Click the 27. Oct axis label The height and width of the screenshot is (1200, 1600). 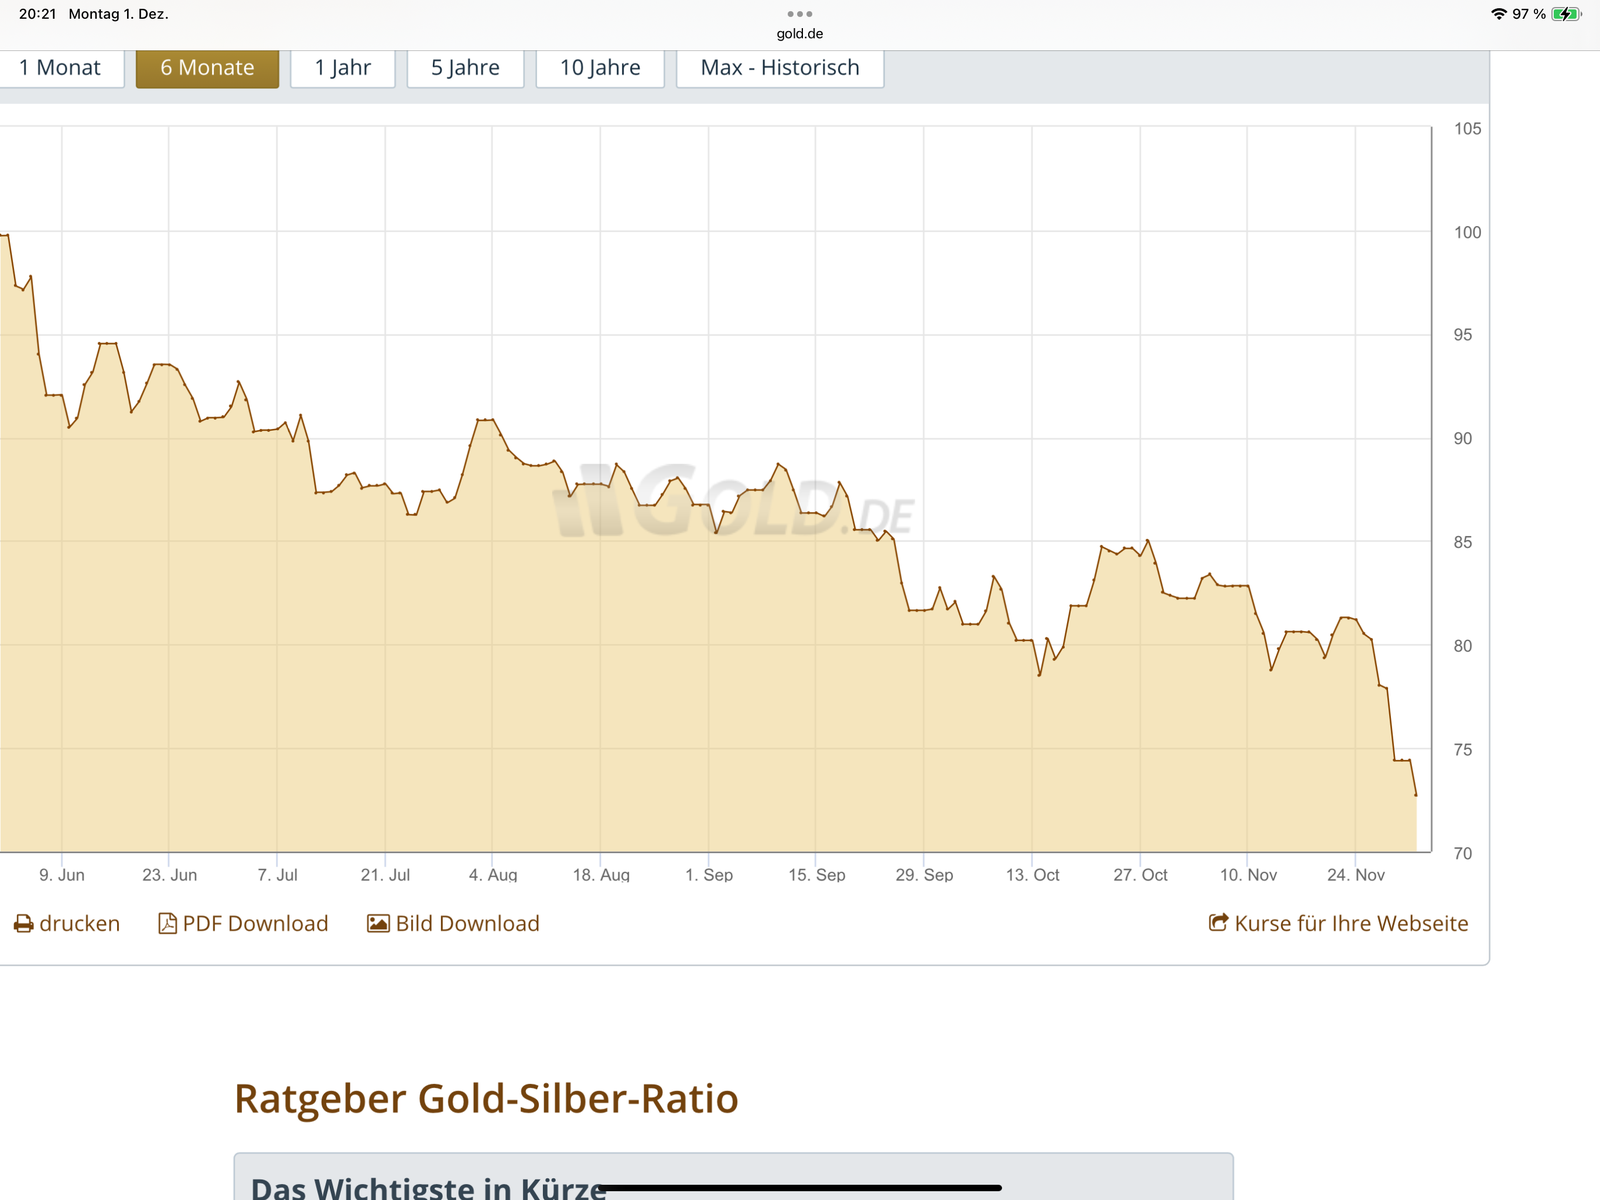1141,875
